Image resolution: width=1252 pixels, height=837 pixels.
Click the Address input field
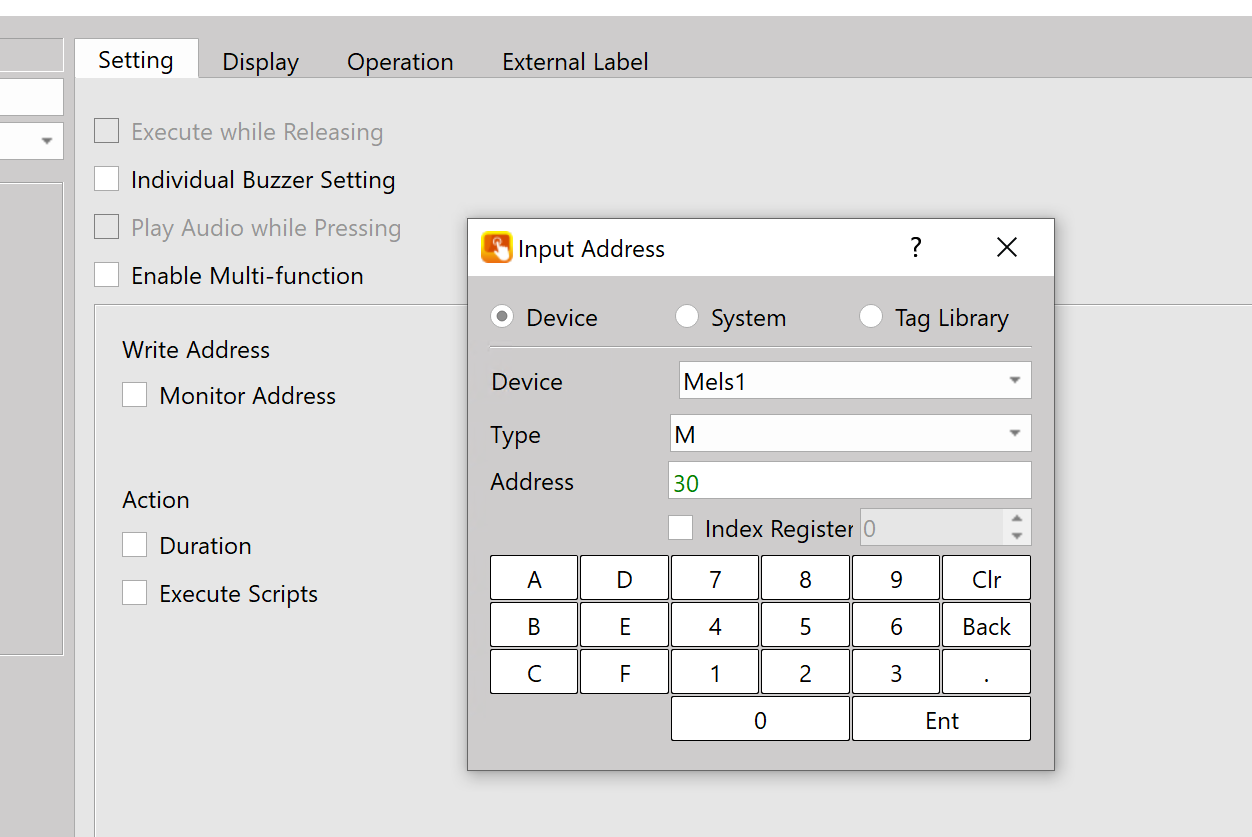tap(849, 482)
